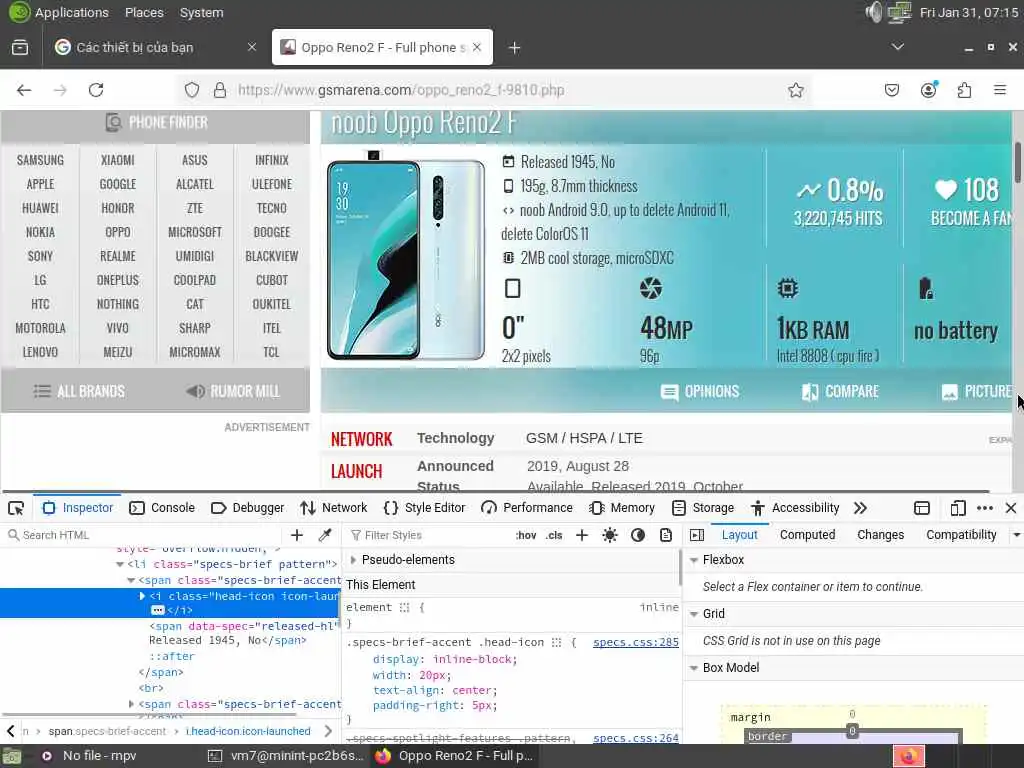The image size is (1024, 768).
Task: Open the Storage tab
Action: [703, 508]
